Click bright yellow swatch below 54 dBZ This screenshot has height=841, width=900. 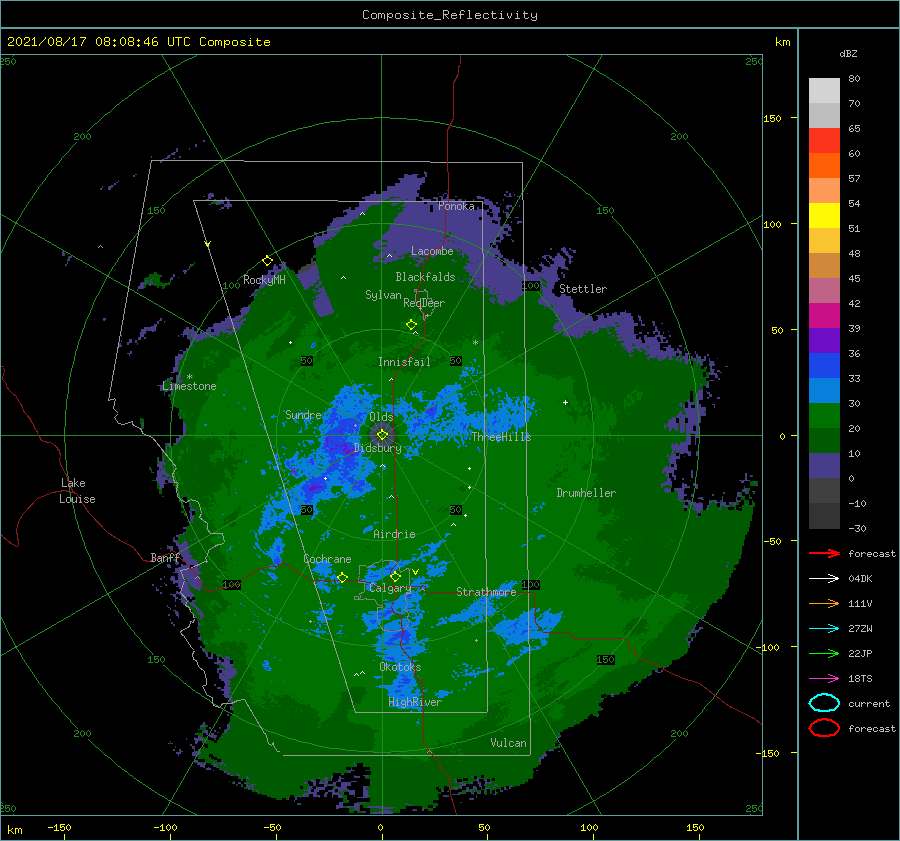(x=824, y=216)
